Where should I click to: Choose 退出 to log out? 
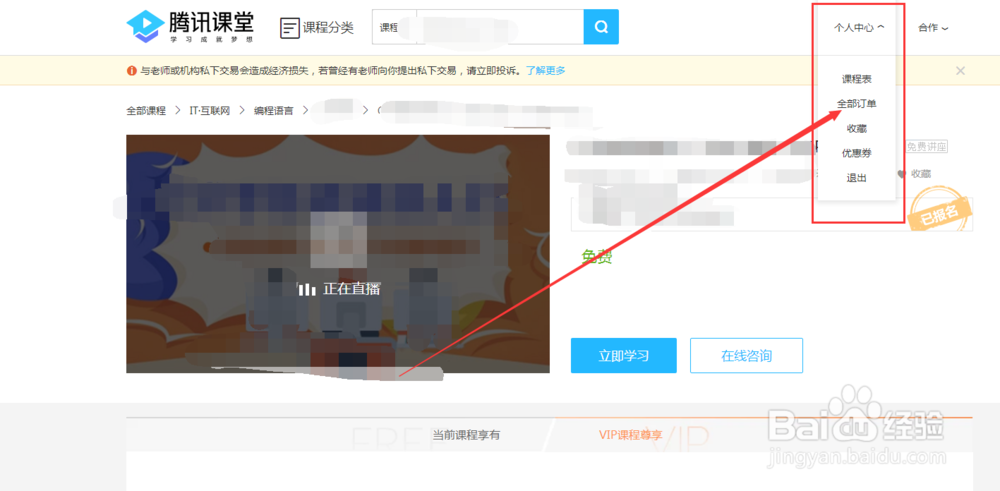click(x=857, y=178)
